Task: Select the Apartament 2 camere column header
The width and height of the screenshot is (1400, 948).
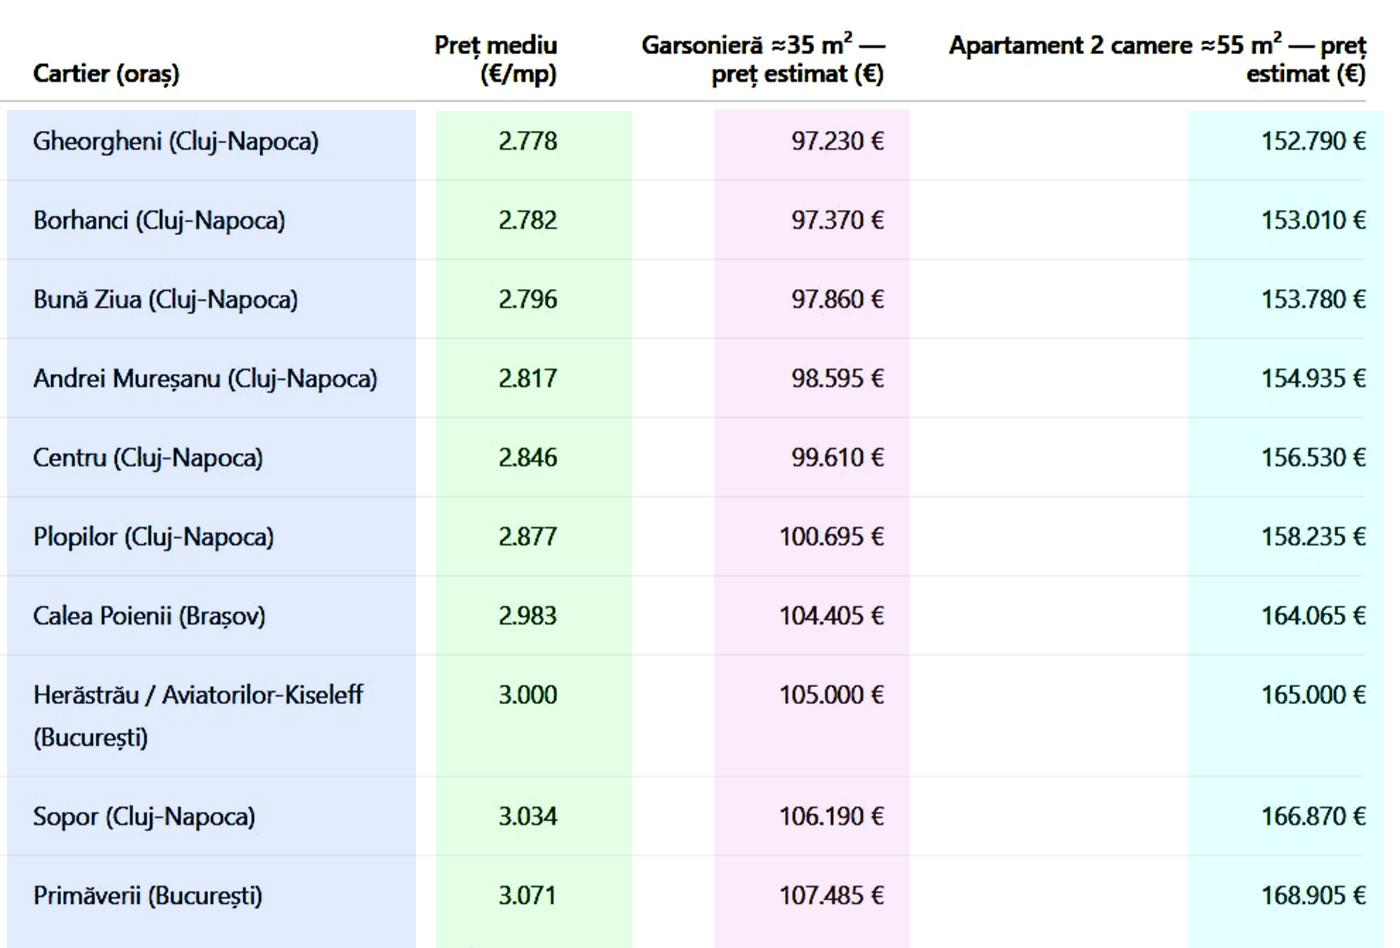Action: point(1157,59)
